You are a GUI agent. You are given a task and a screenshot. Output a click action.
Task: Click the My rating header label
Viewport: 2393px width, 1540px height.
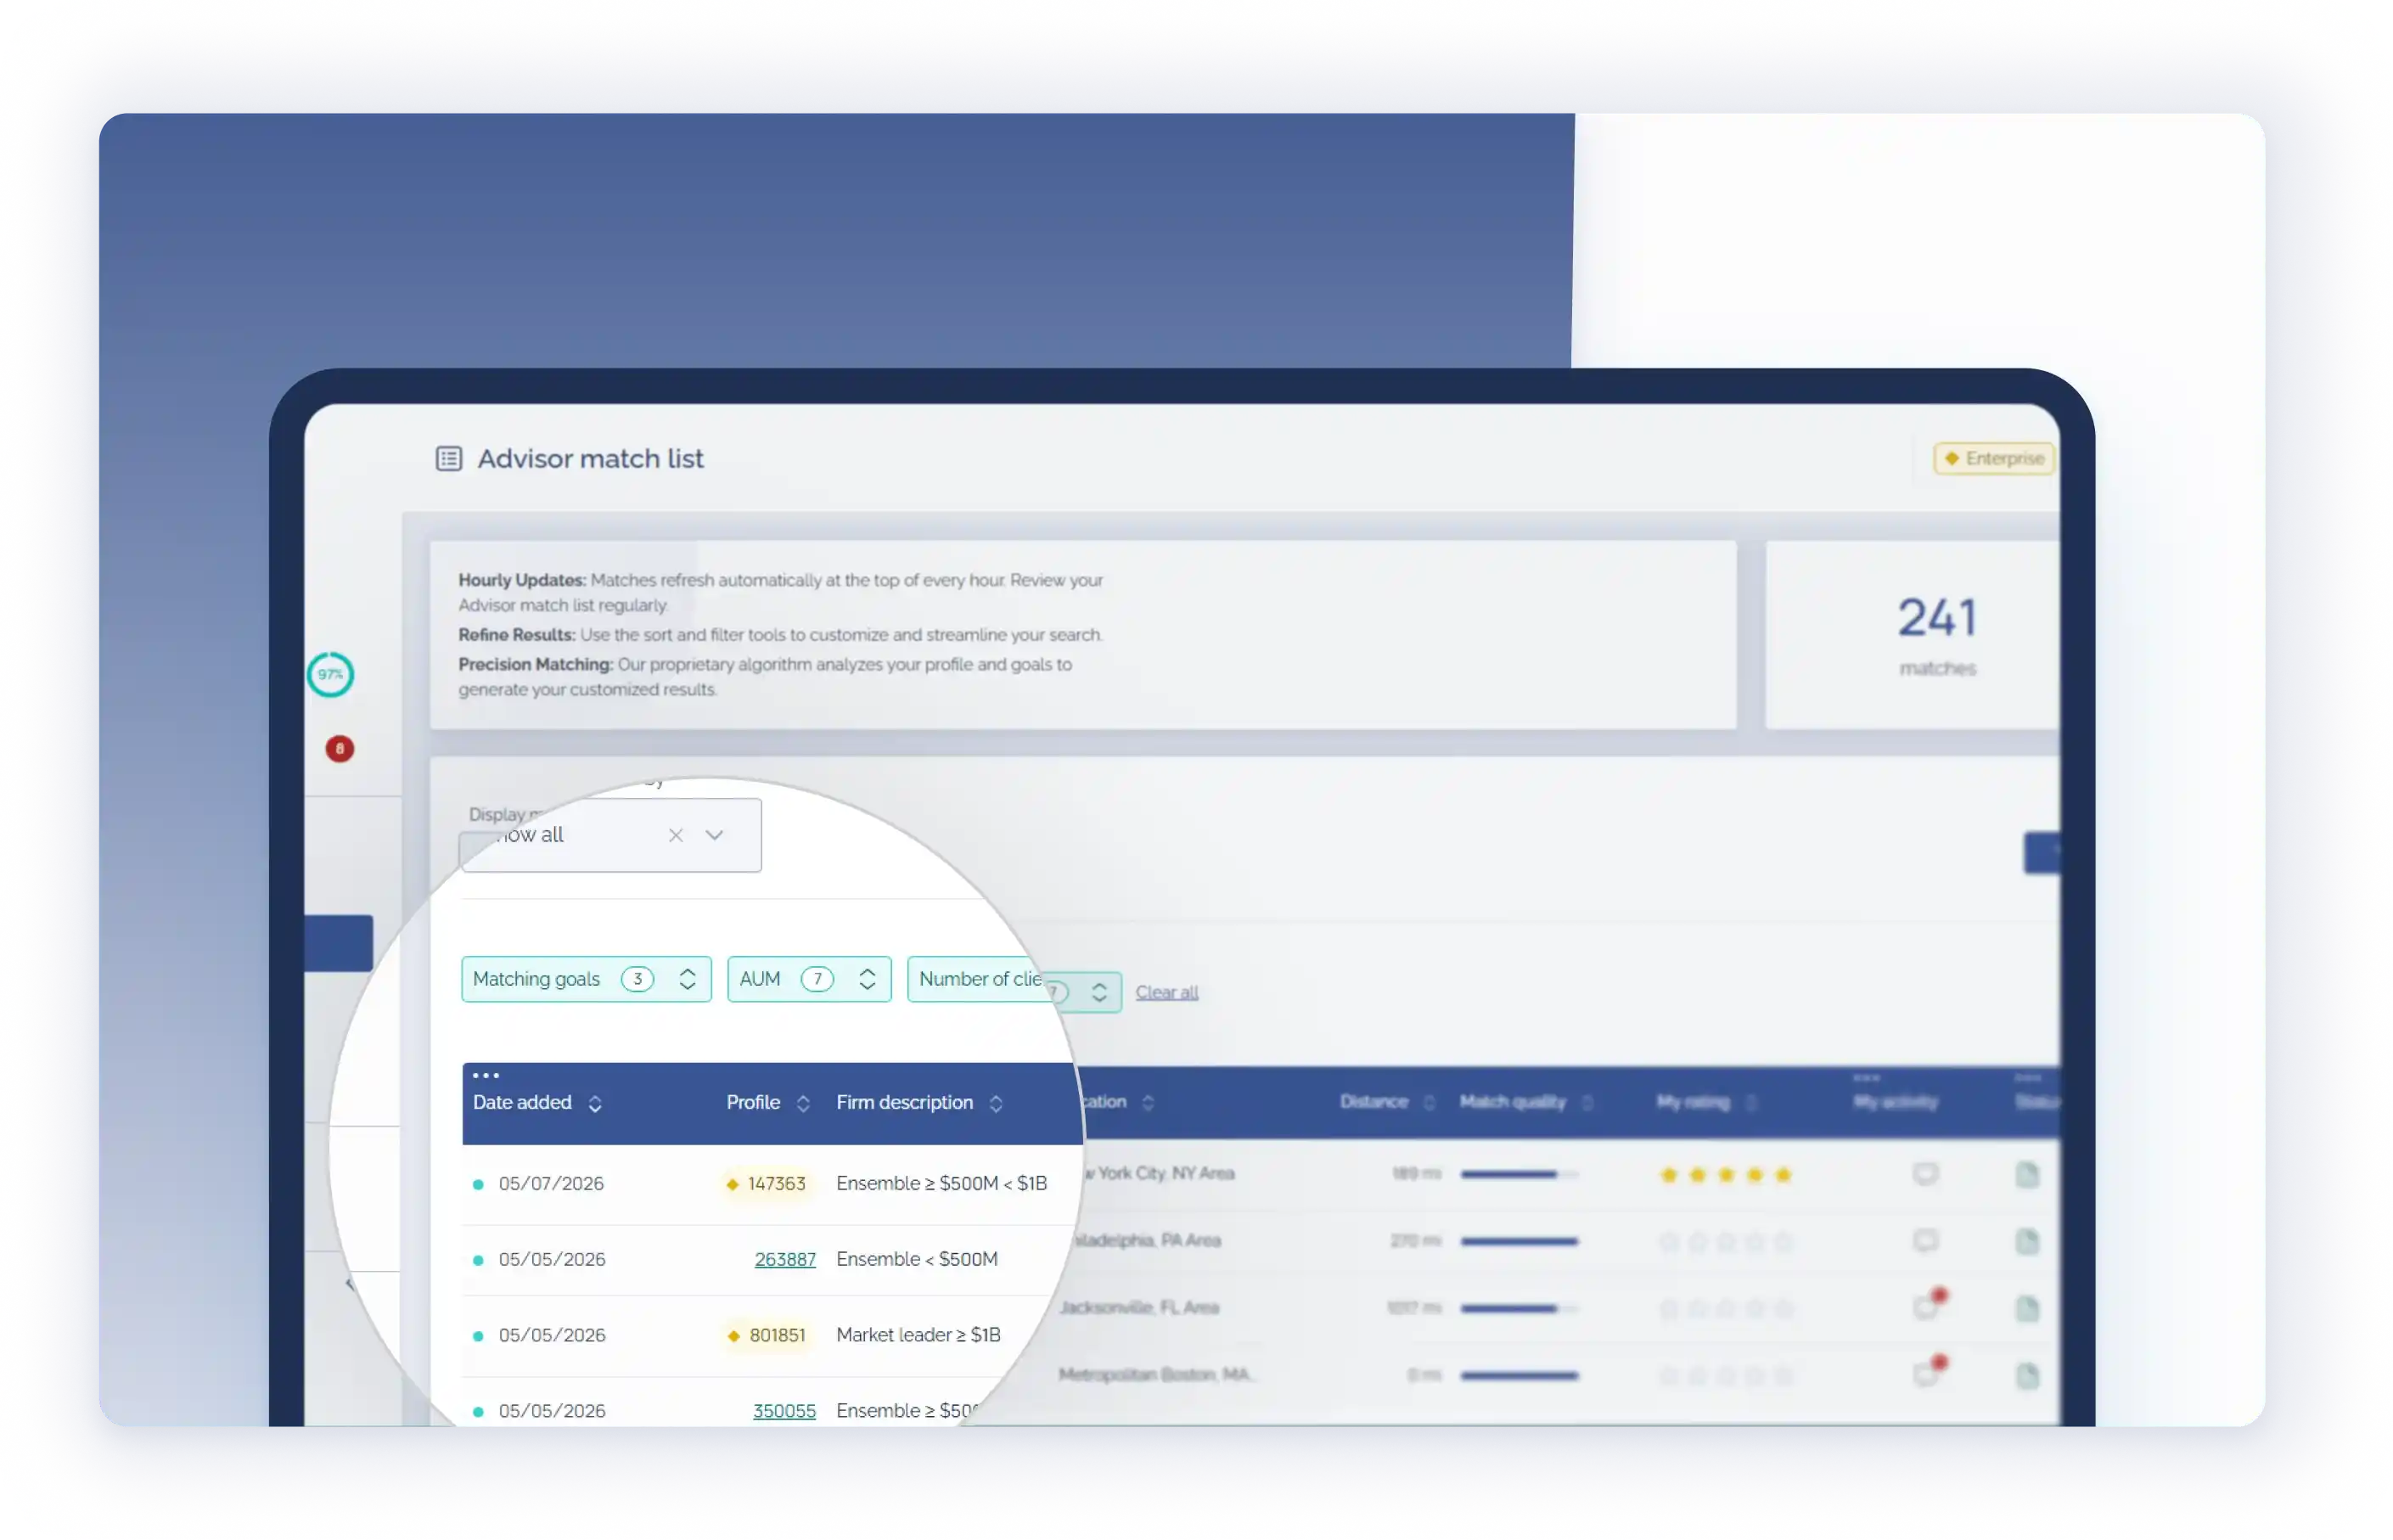point(1693,1101)
